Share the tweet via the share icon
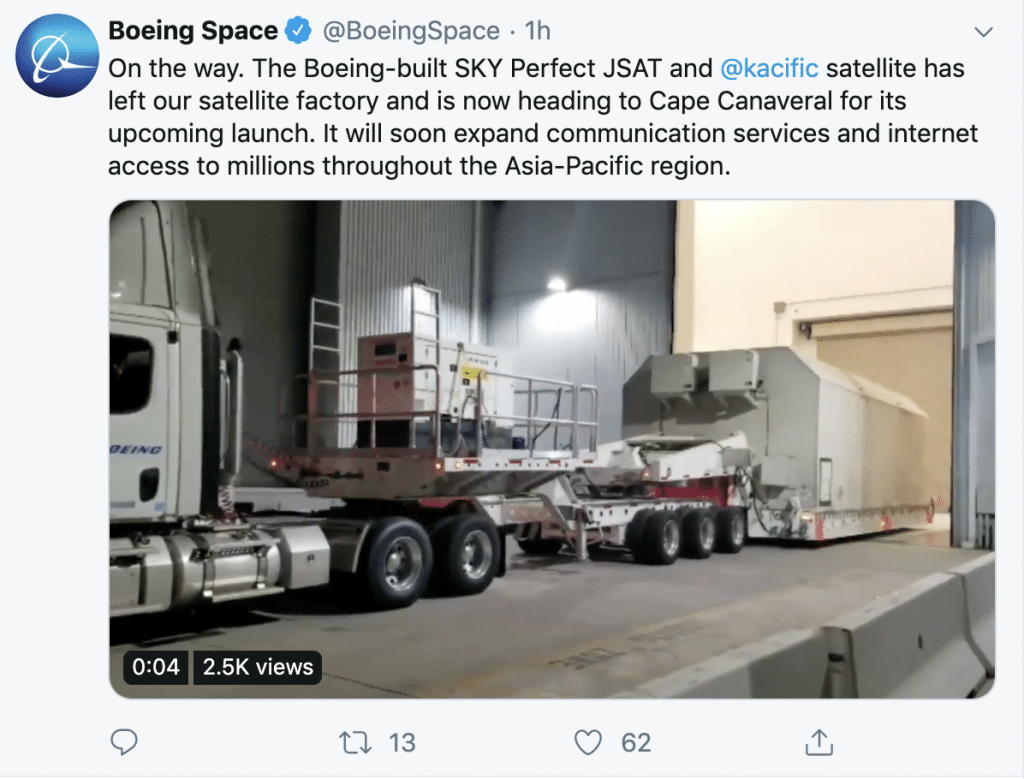The width and height of the screenshot is (1024, 779). (819, 742)
